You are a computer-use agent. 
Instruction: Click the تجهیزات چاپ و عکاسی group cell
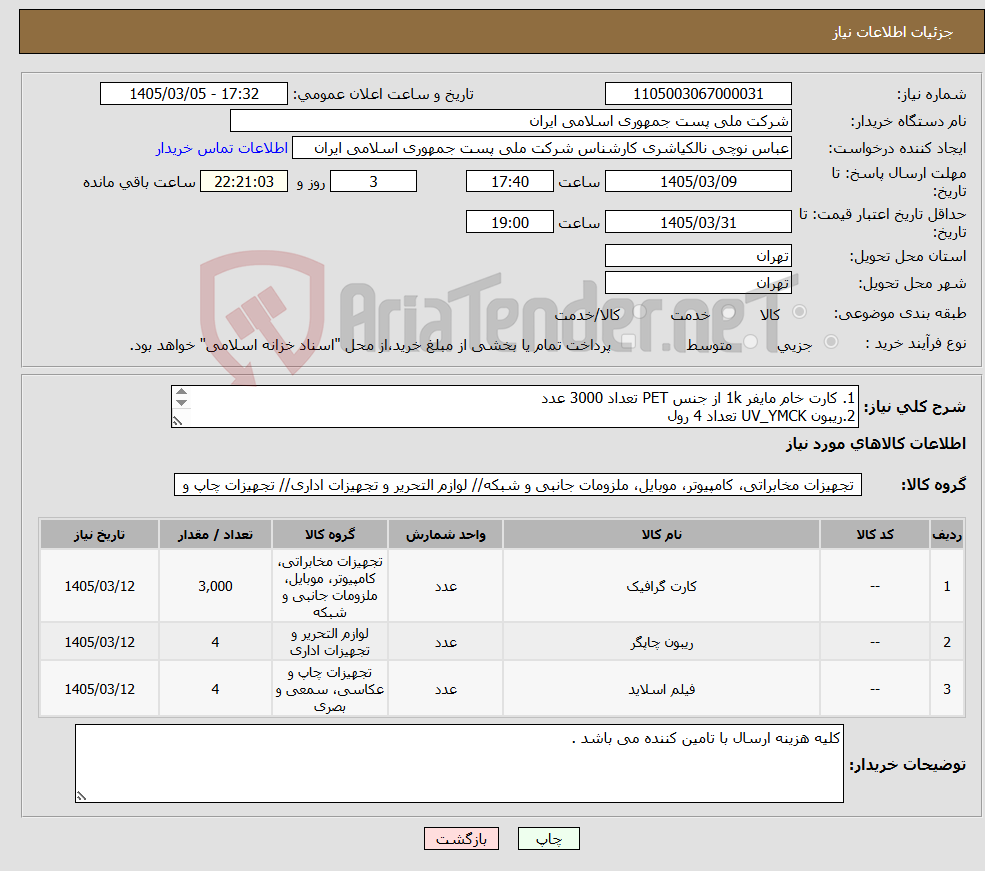pos(330,689)
